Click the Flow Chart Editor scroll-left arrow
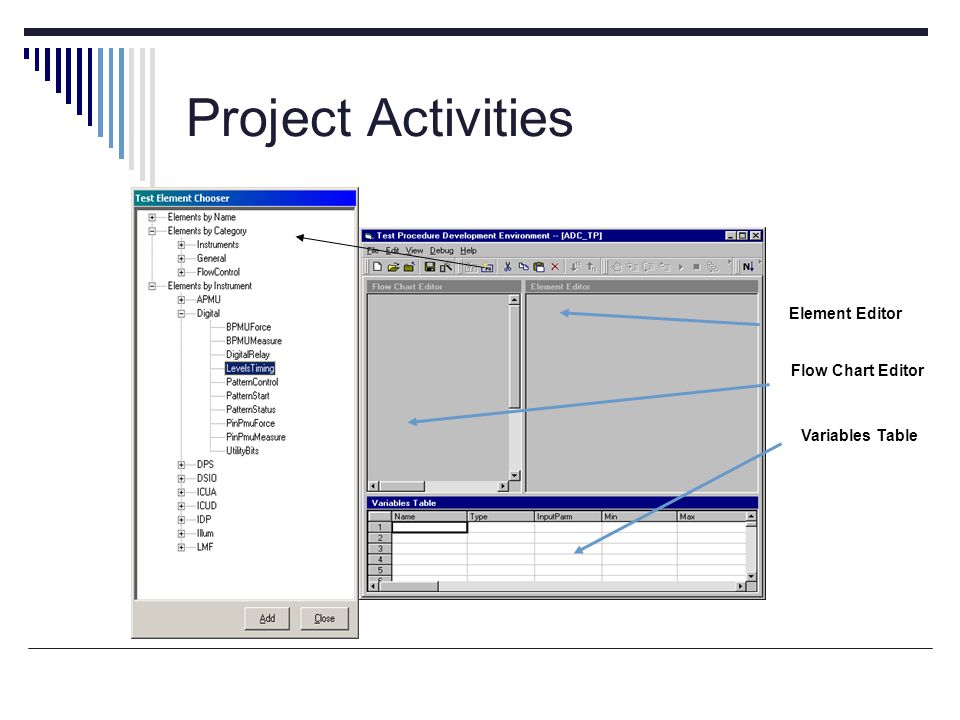 coord(374,486)
